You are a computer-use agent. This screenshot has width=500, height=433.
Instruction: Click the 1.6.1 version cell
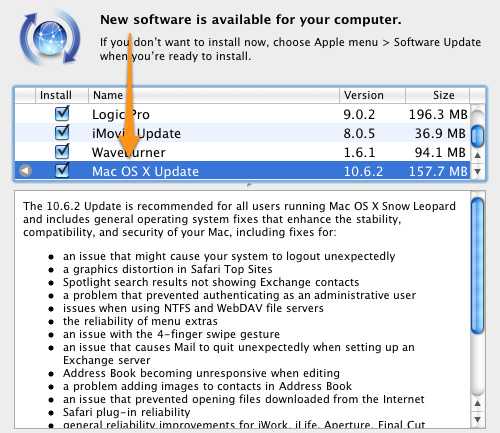click(359, 153)
